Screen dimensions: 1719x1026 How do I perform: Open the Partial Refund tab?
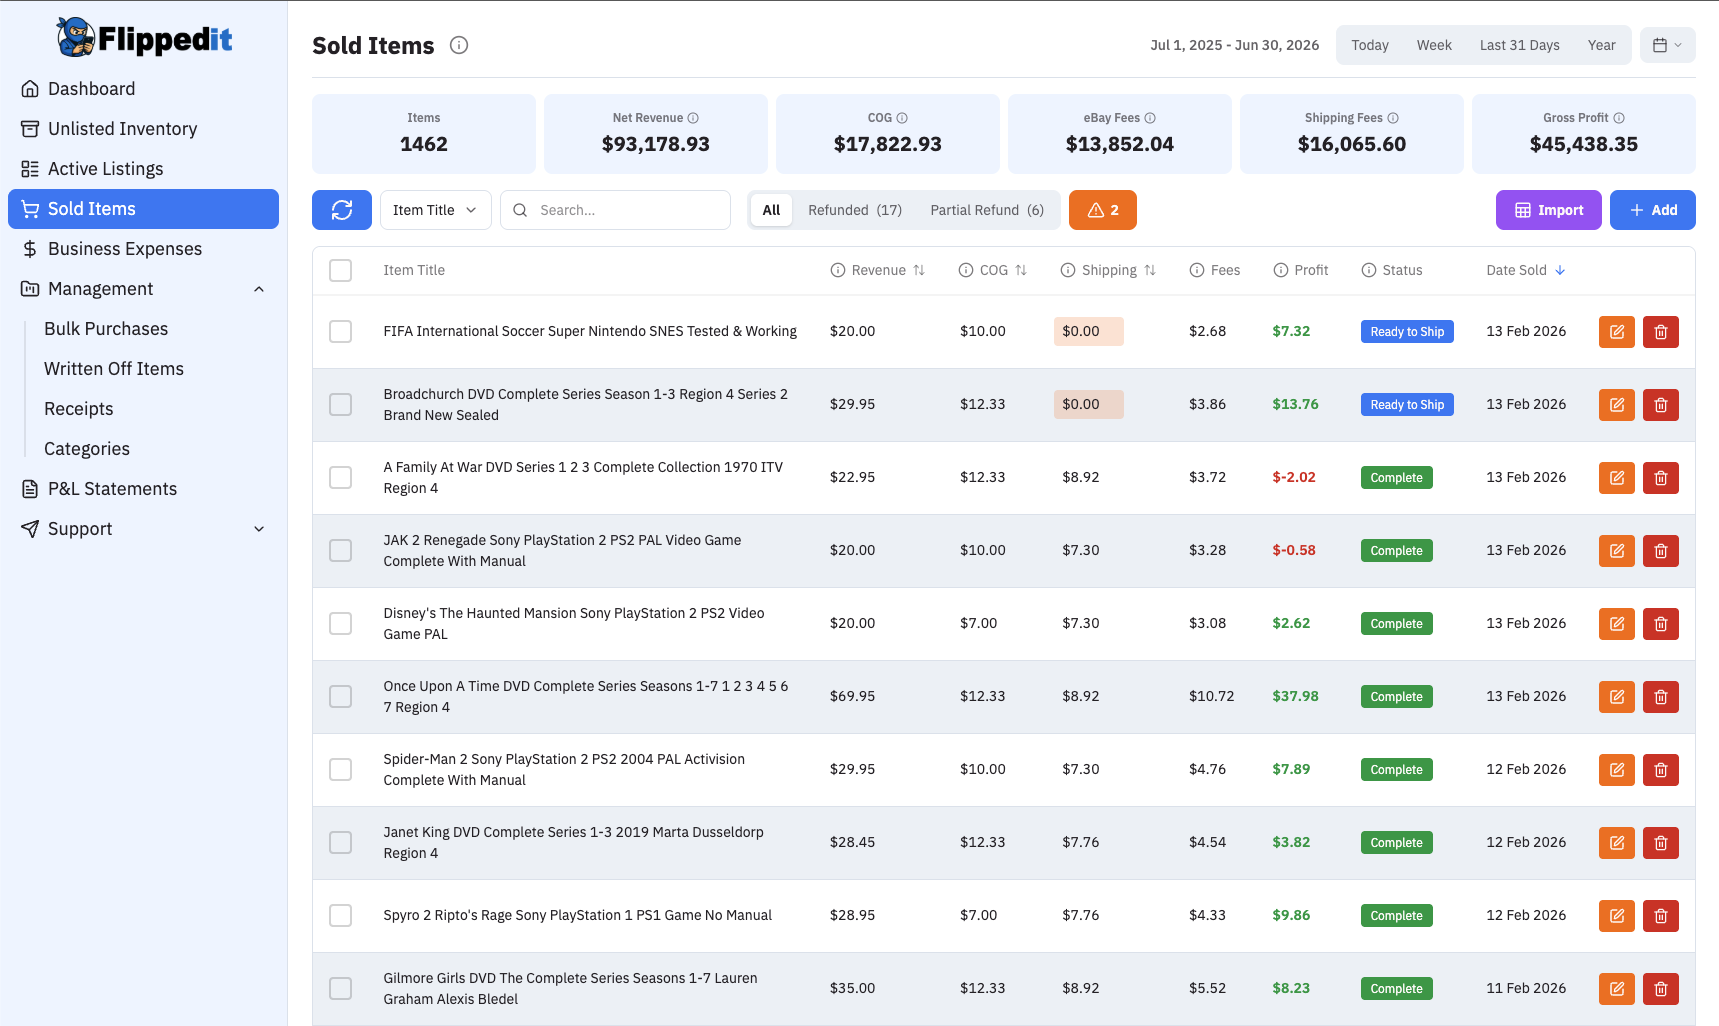(987, 210)
